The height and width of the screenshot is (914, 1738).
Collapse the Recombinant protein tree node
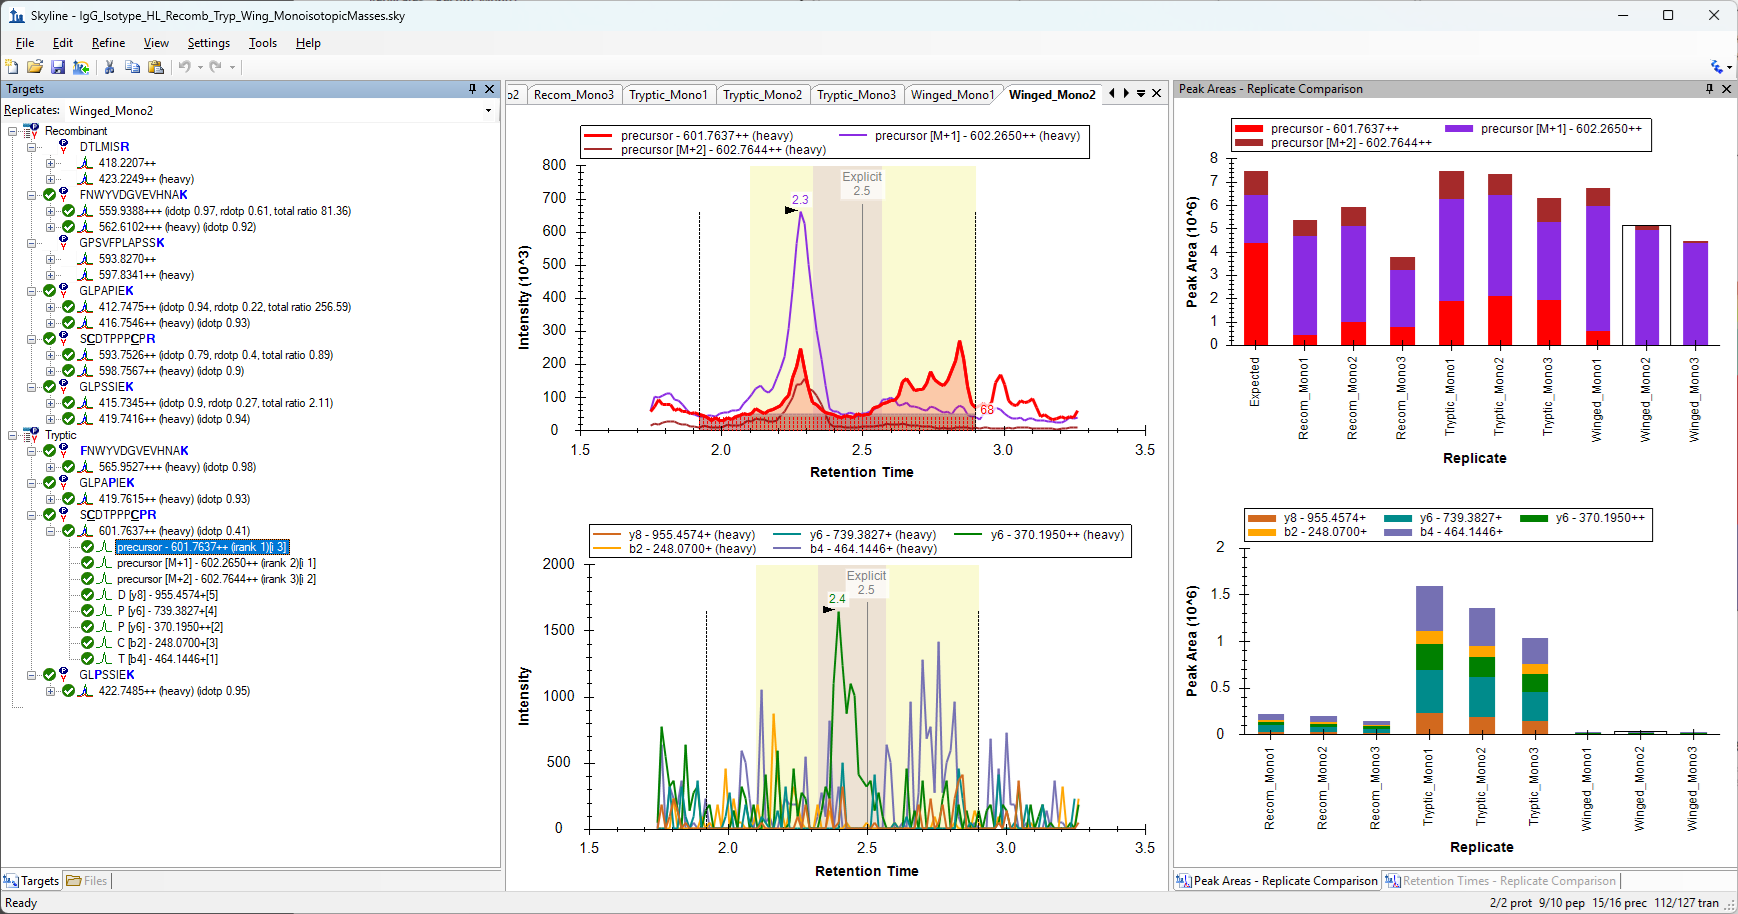(x=12, y=131)
